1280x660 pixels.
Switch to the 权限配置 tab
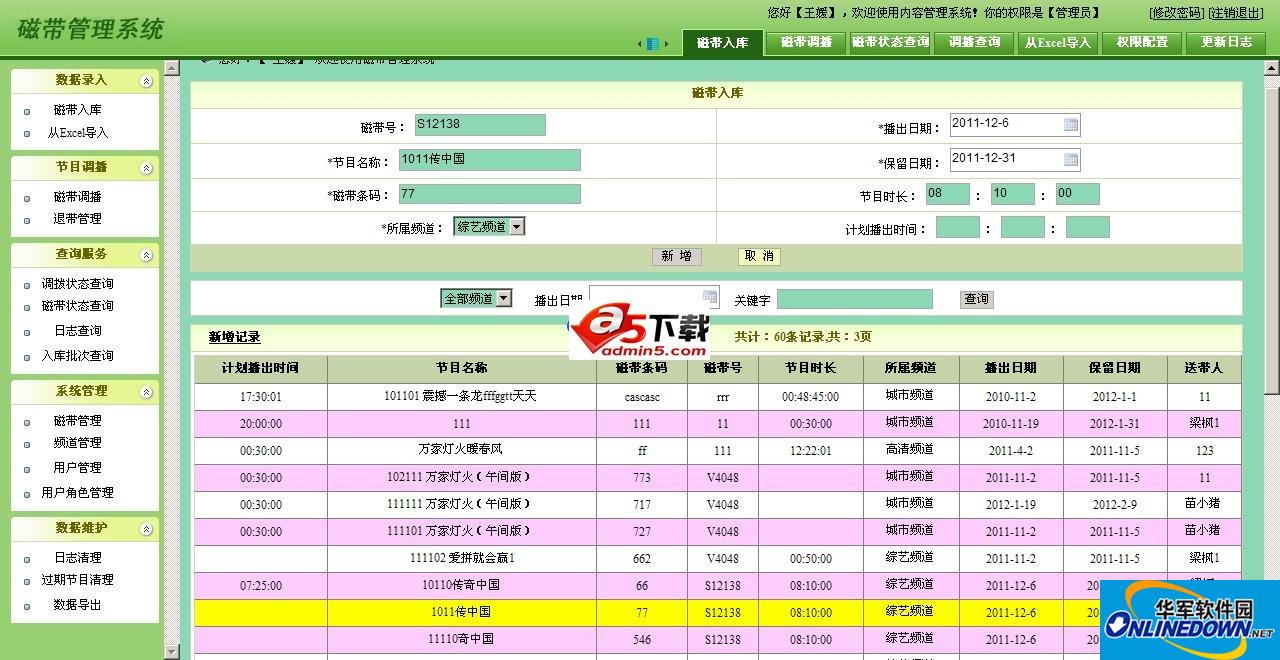coord(1142,44)
